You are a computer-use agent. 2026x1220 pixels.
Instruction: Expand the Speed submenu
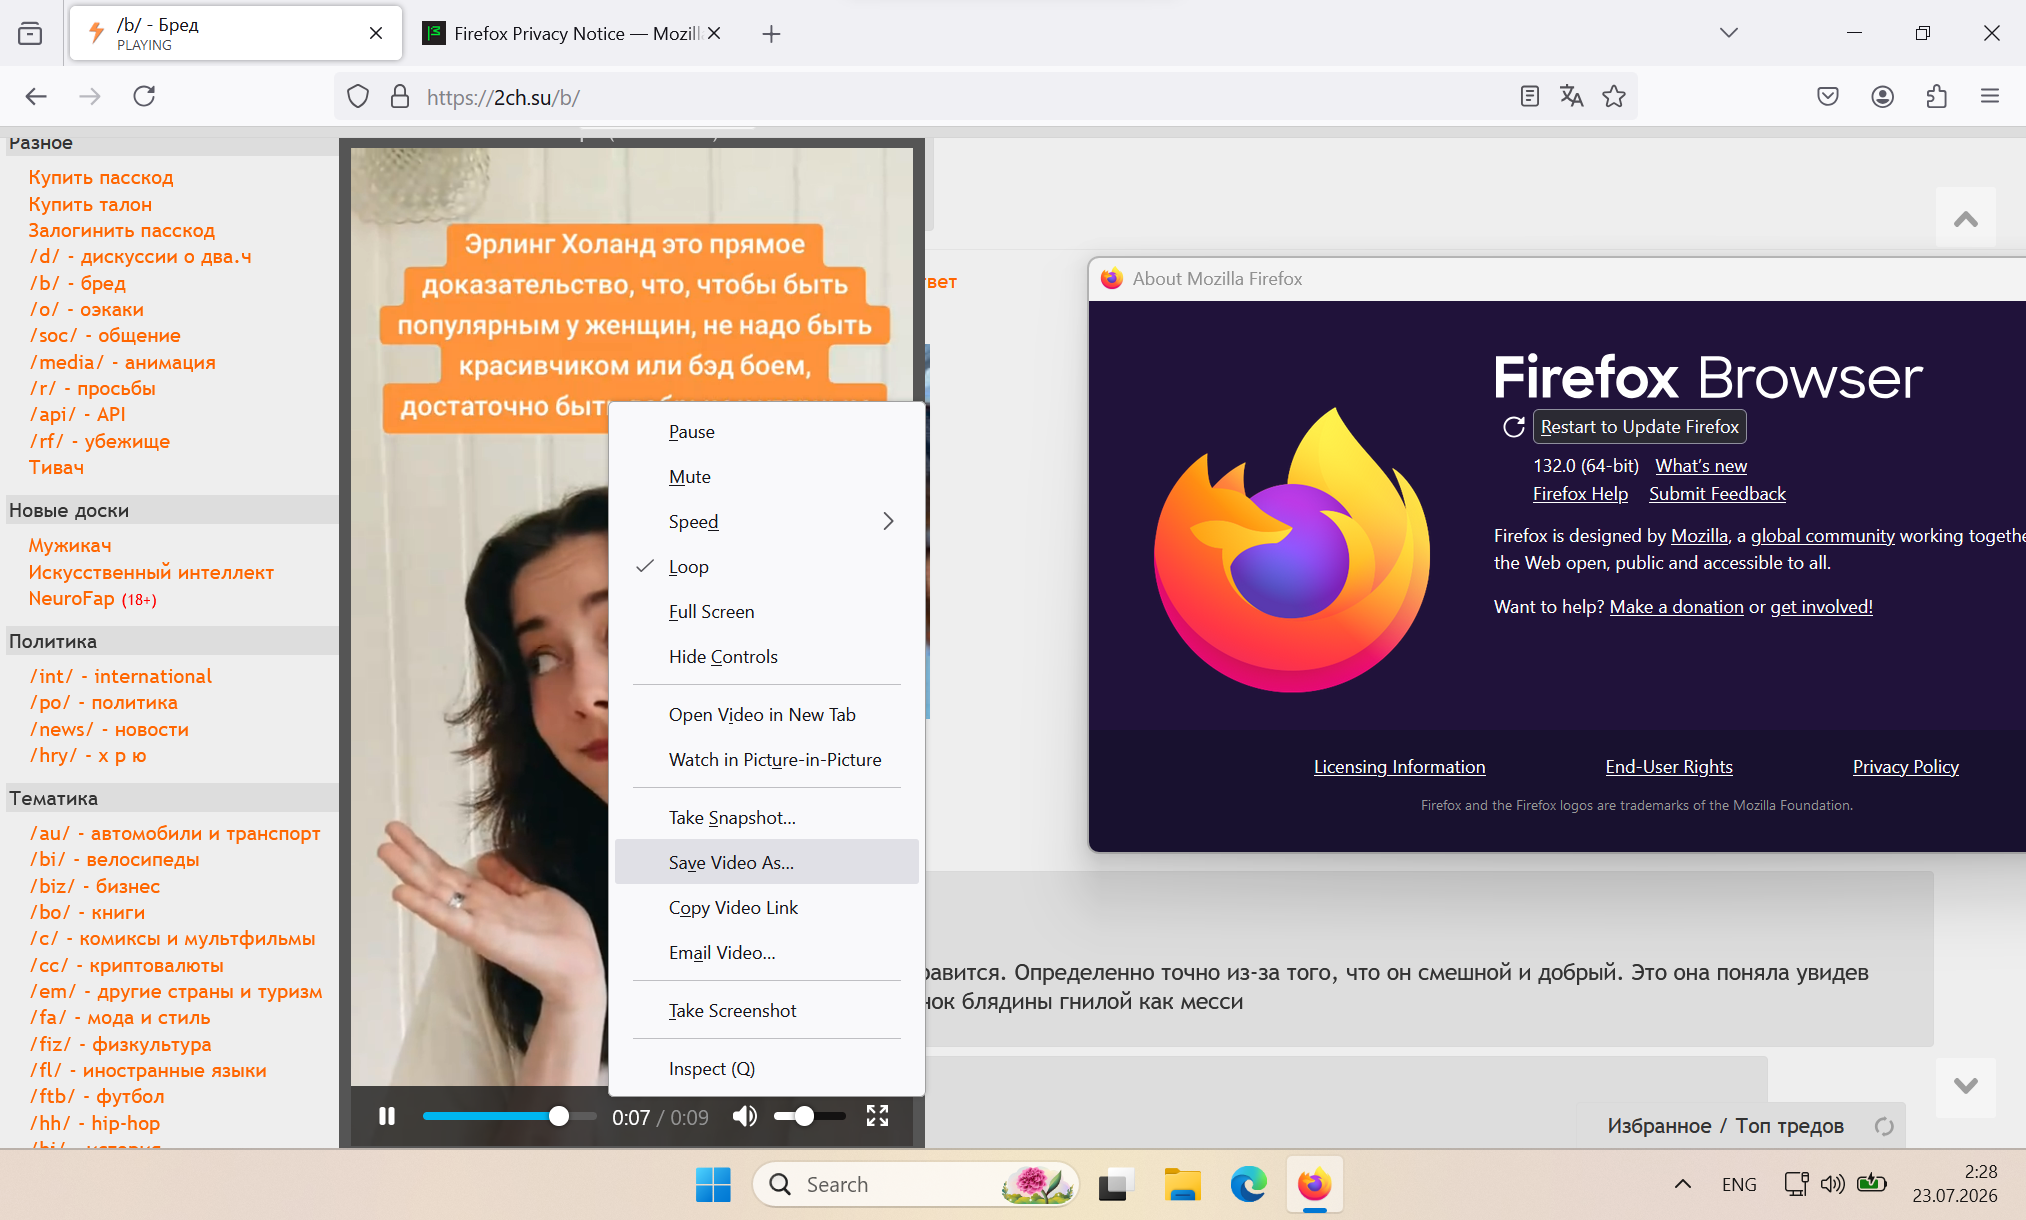[x=767, y=522]
